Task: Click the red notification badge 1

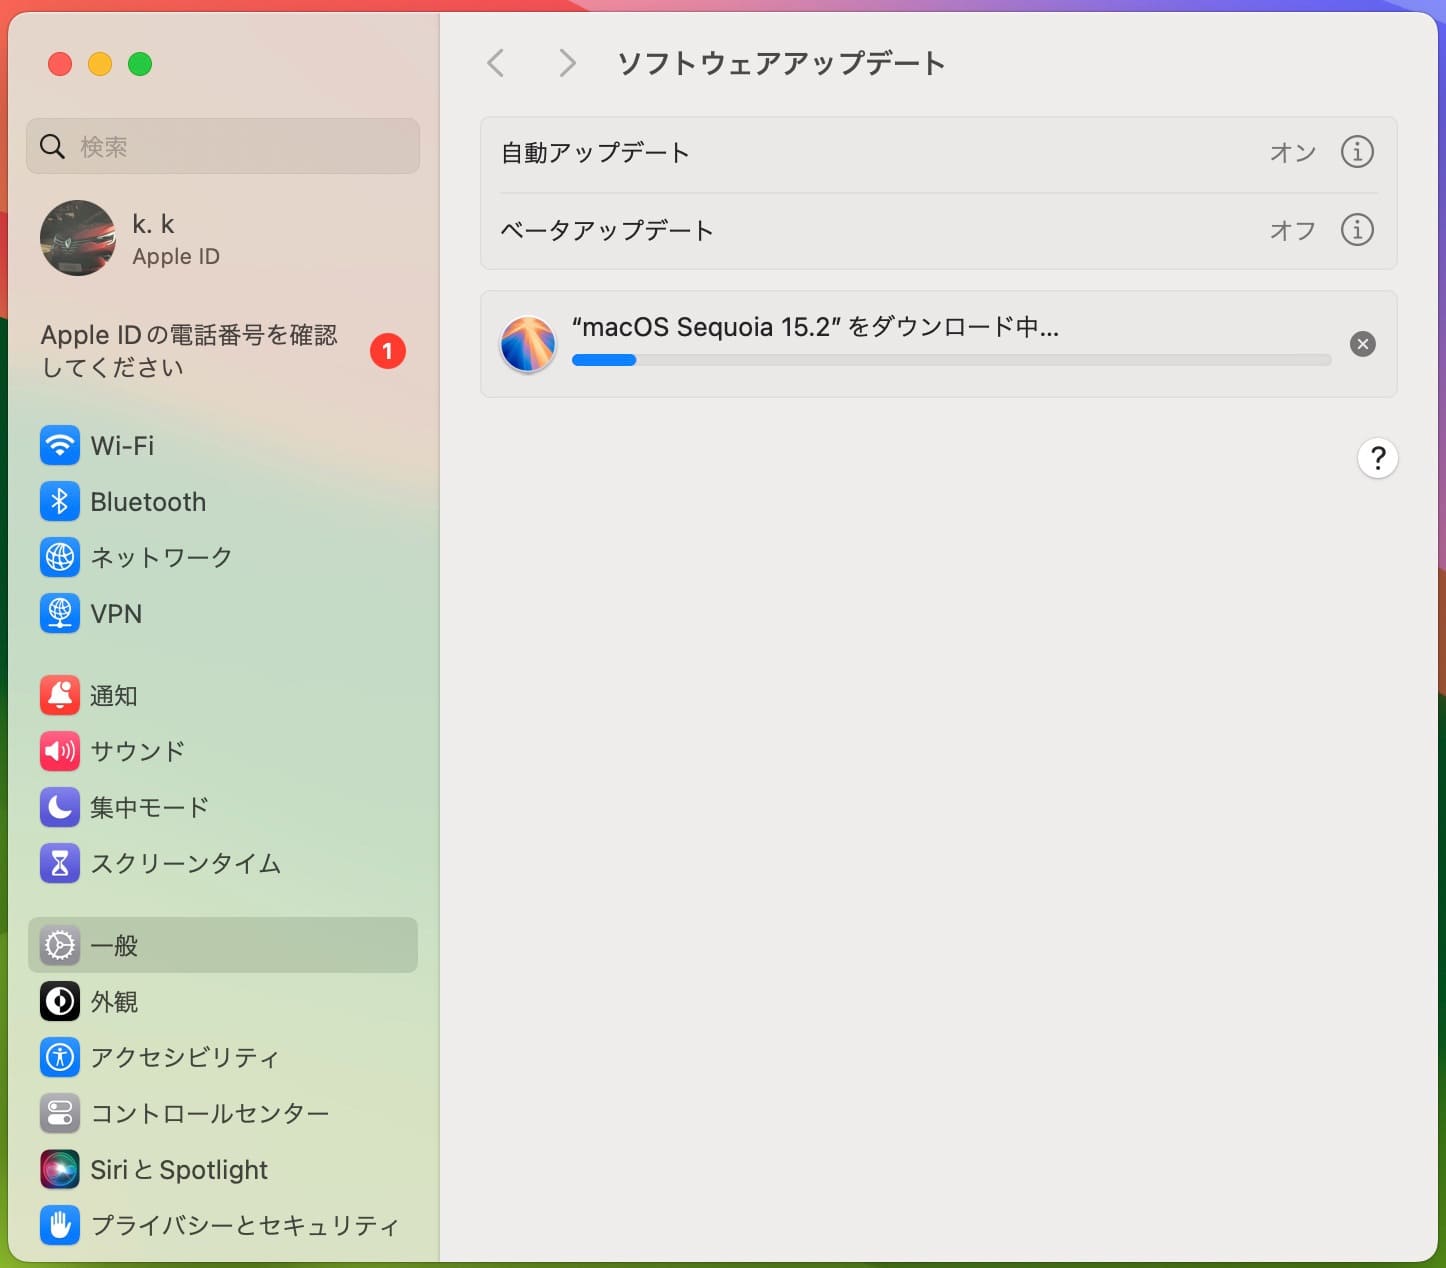Action: tap(388, 351)
